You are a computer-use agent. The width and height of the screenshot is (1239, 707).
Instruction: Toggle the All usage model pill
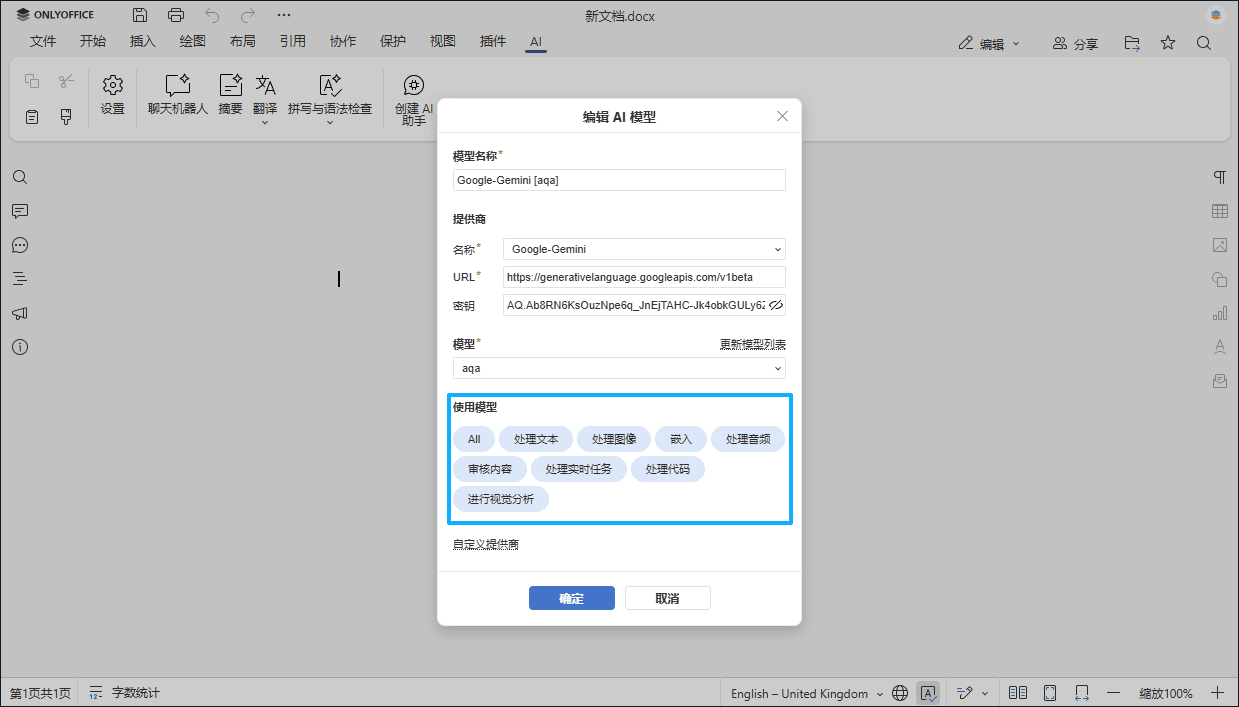473,438
